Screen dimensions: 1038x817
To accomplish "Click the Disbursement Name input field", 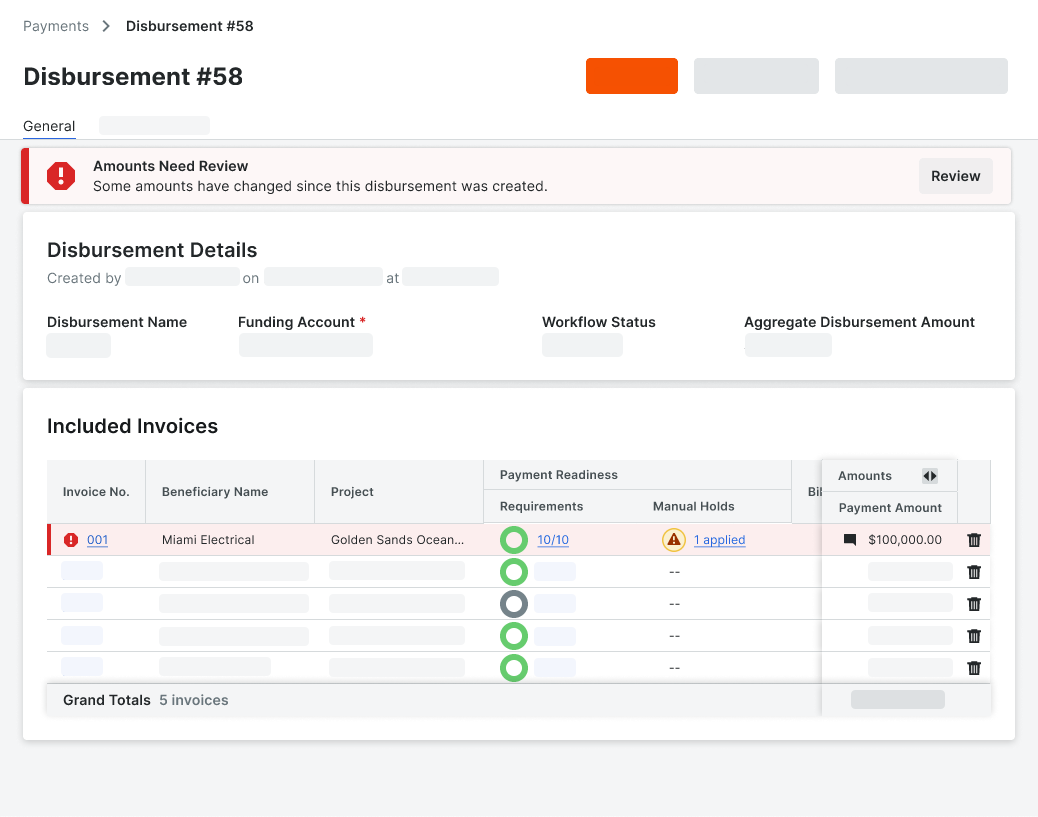I will 78,345.
